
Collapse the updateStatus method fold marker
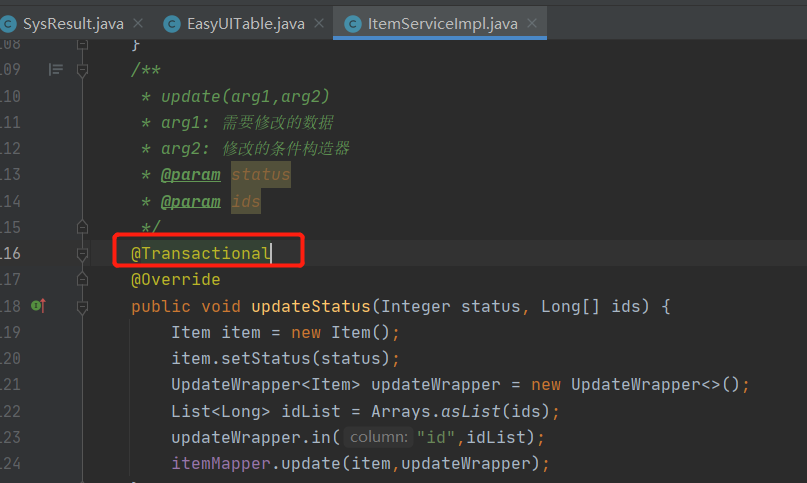[x=82, y=307]
